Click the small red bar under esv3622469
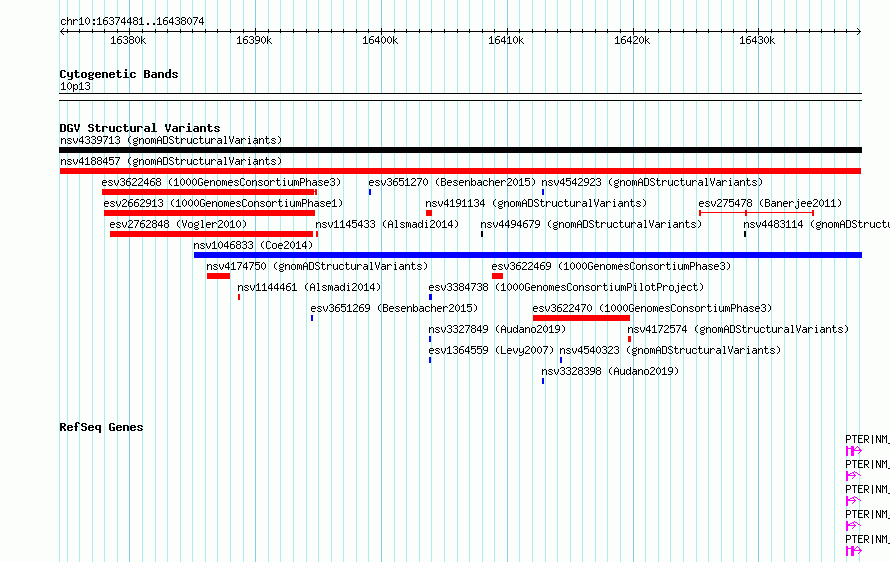 [498, 276]
